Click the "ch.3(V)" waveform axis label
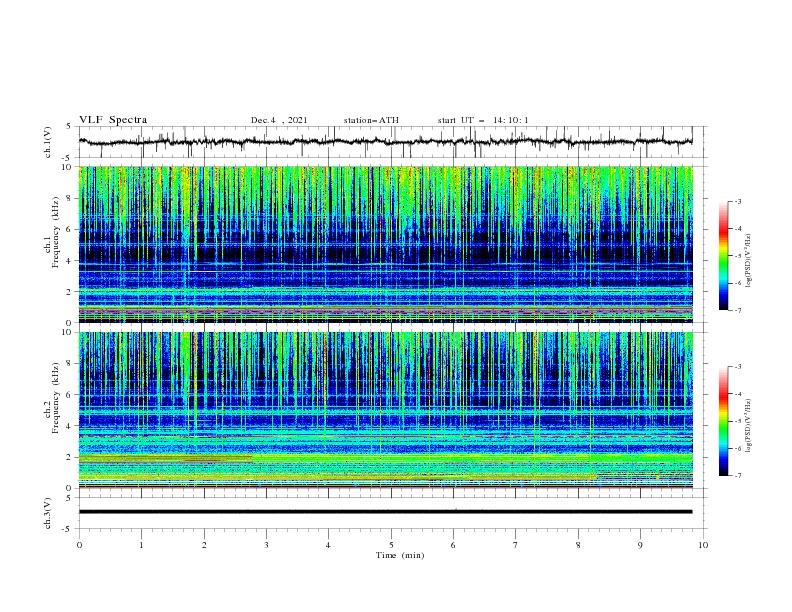Screen dimensions: 792x612 click(48, 513)
